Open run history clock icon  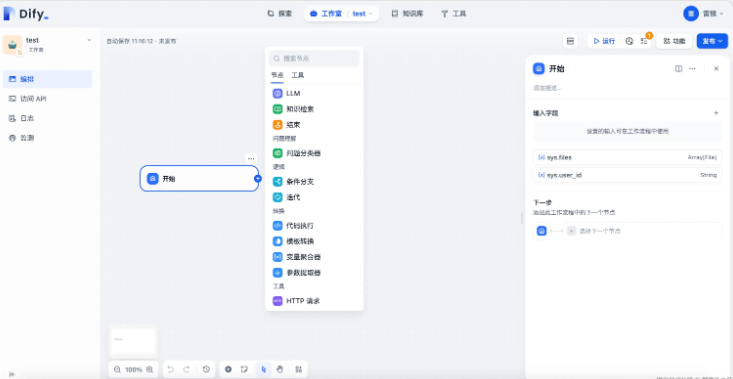pos(629,41)
